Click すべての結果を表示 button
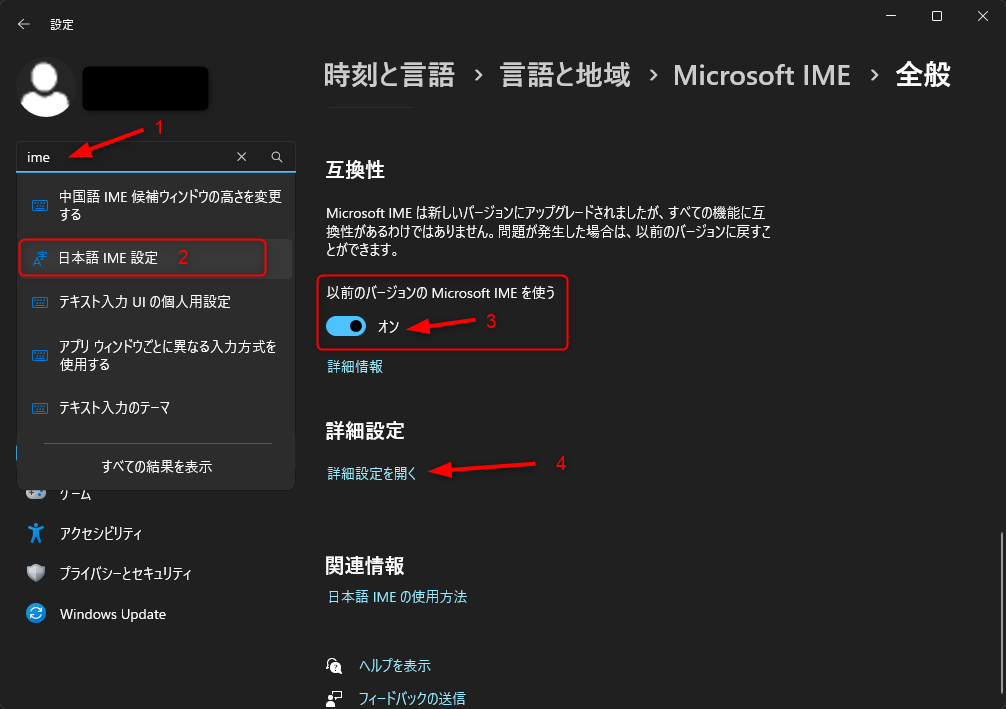Screen dimensions: 1006x709 pos(157,466)
